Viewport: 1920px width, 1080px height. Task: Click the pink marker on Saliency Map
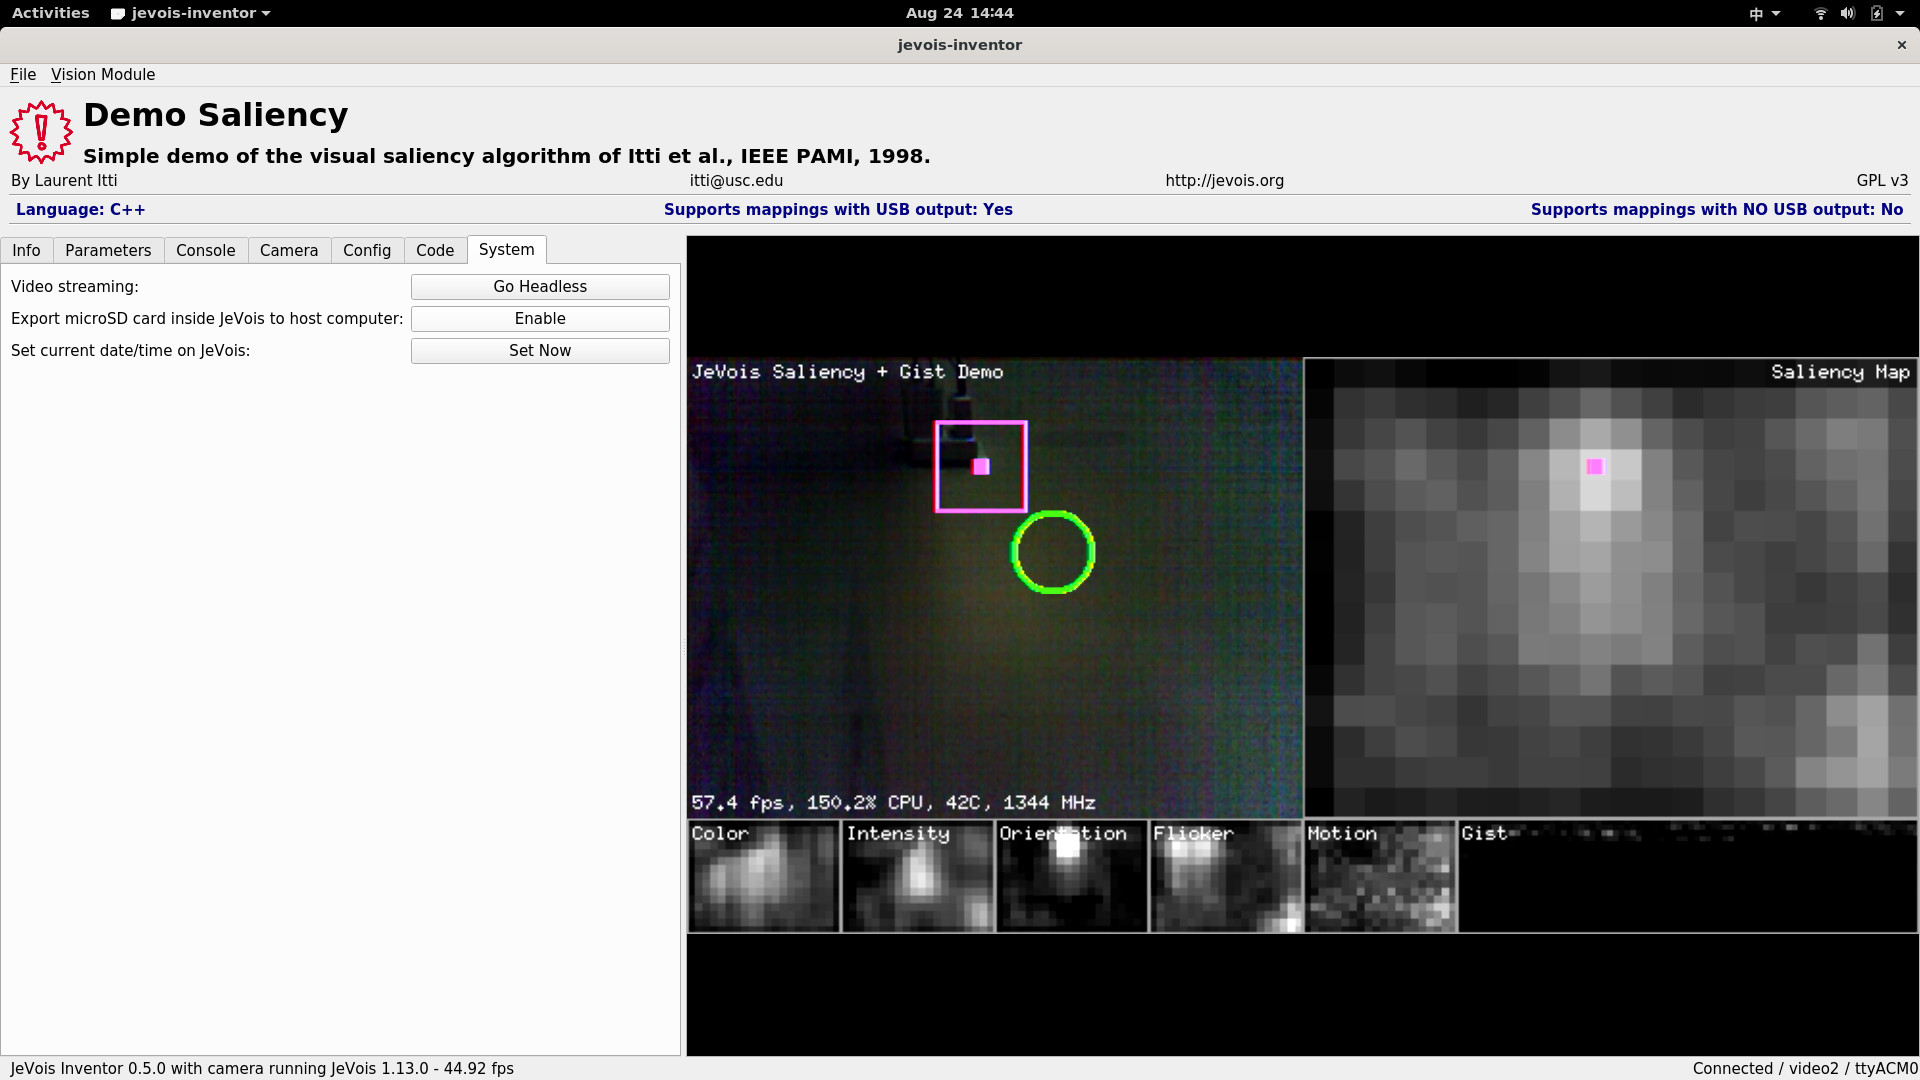click(1595, 467)
